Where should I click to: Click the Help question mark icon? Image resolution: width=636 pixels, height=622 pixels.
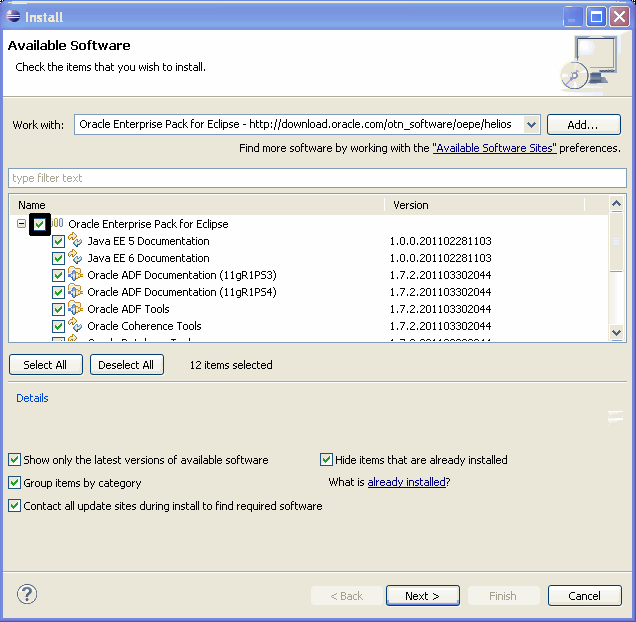27,595
